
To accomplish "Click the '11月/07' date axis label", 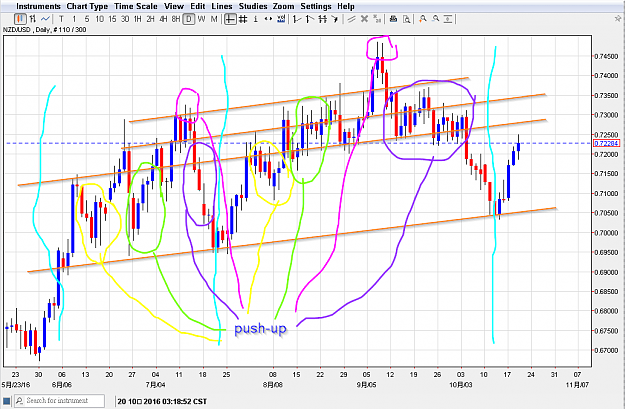I will tap(578, 385).
